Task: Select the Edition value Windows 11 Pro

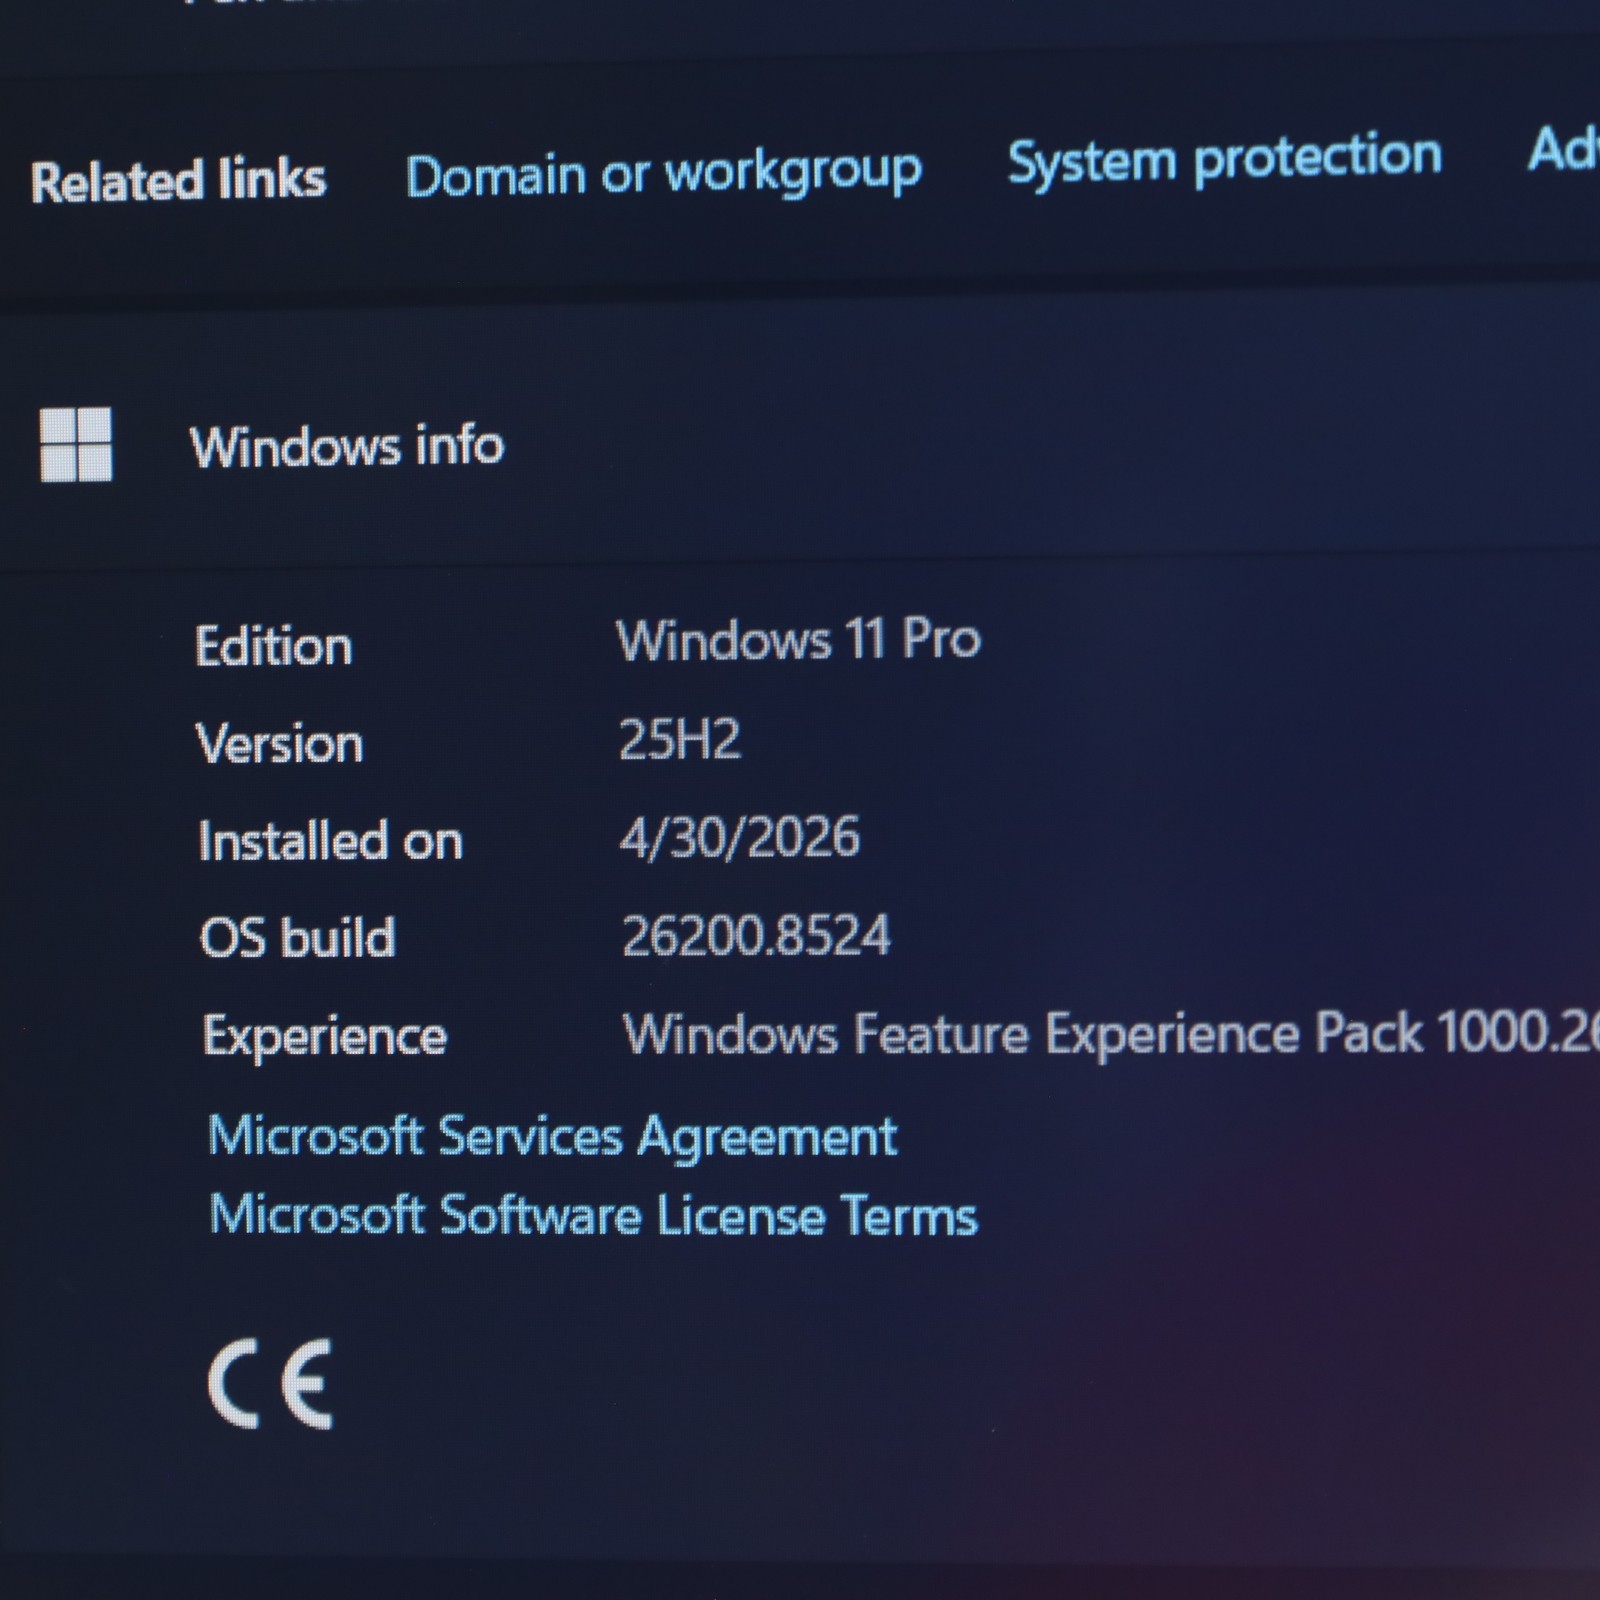Action: 799,639
